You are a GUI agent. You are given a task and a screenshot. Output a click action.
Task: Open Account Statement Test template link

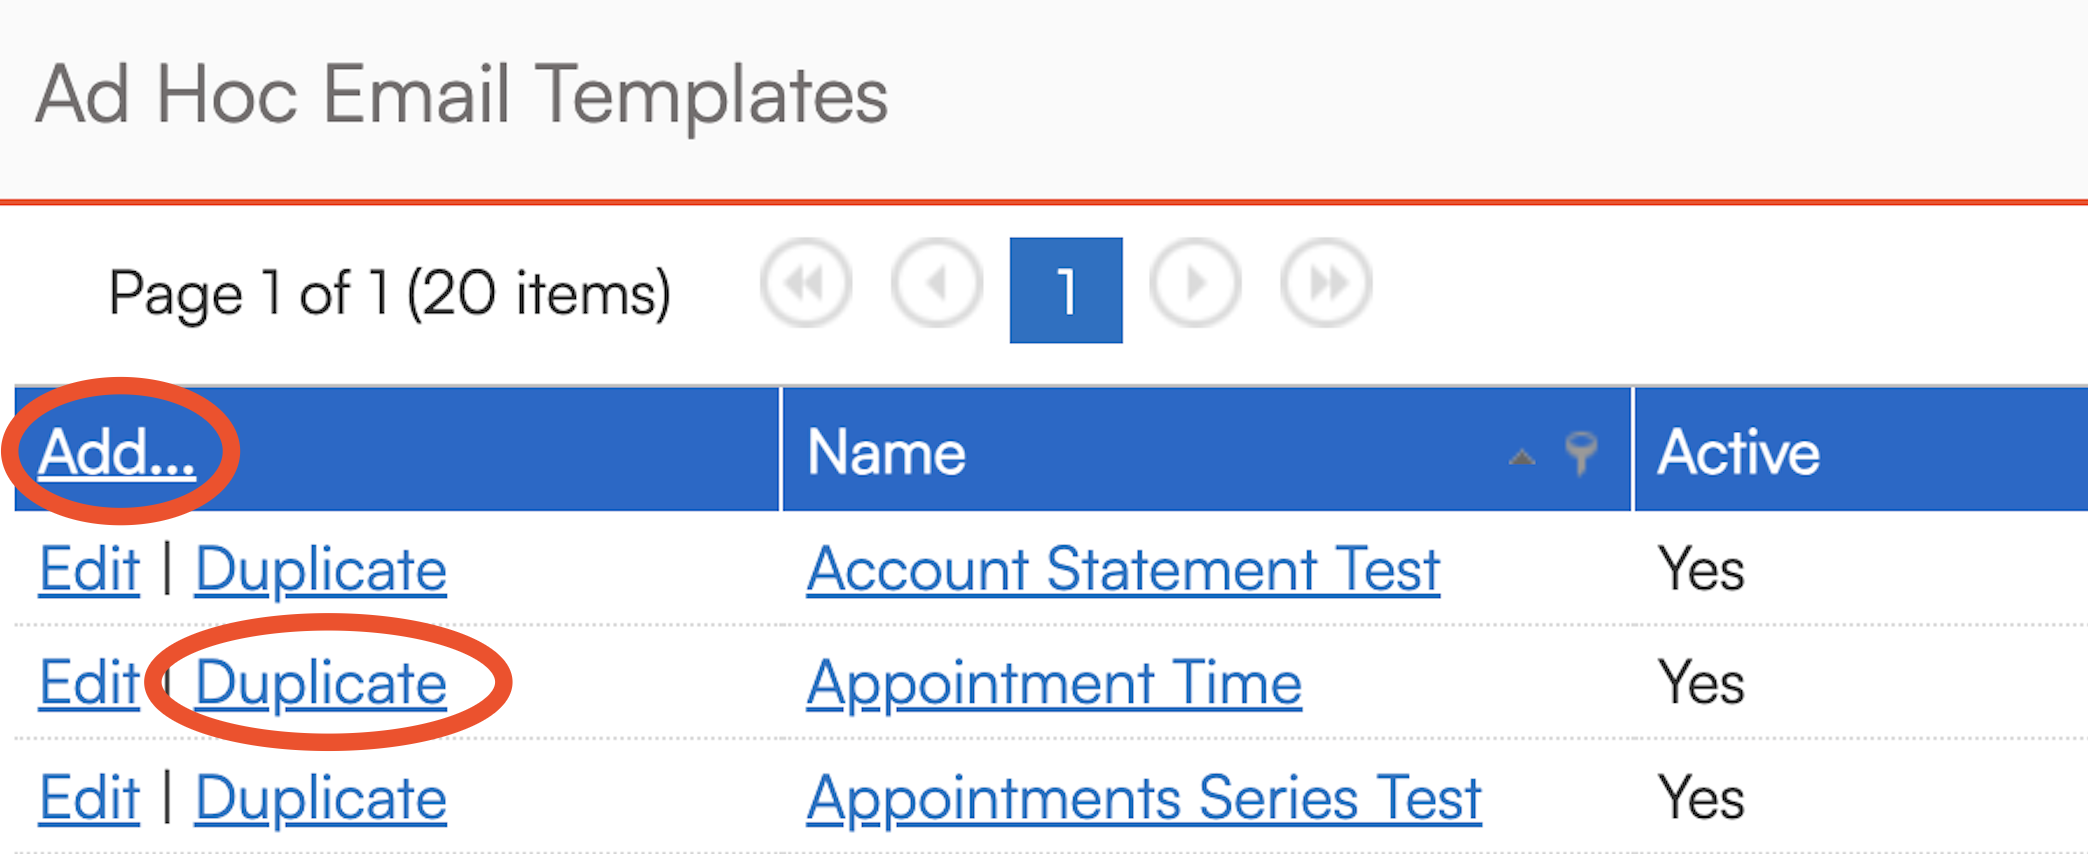tap(1123, 570)
